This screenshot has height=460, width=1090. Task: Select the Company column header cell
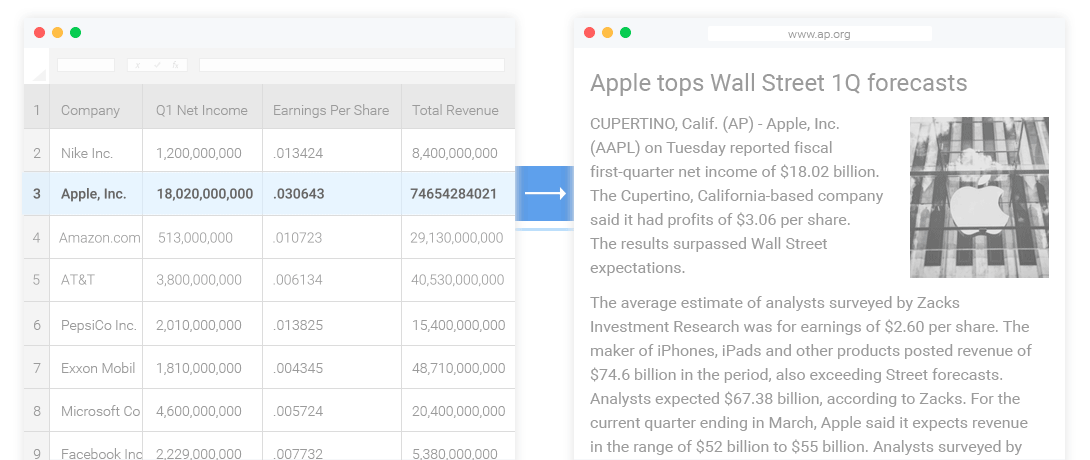90,110
